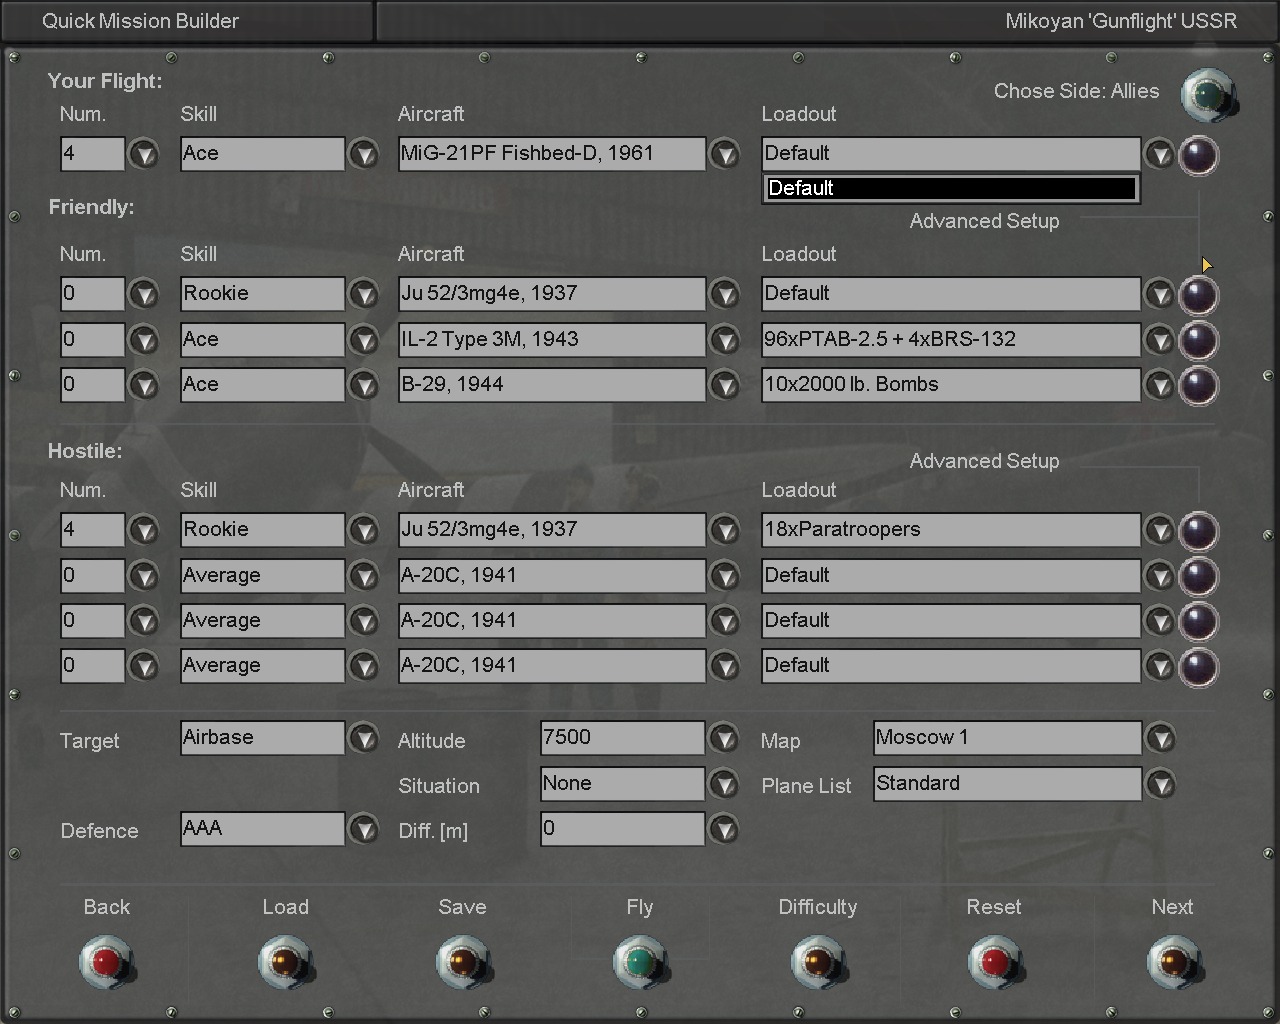This screenshot has width=1280, height=1024.
Task: Click the Quick Mission Builder title
Action: pos(140,21)
